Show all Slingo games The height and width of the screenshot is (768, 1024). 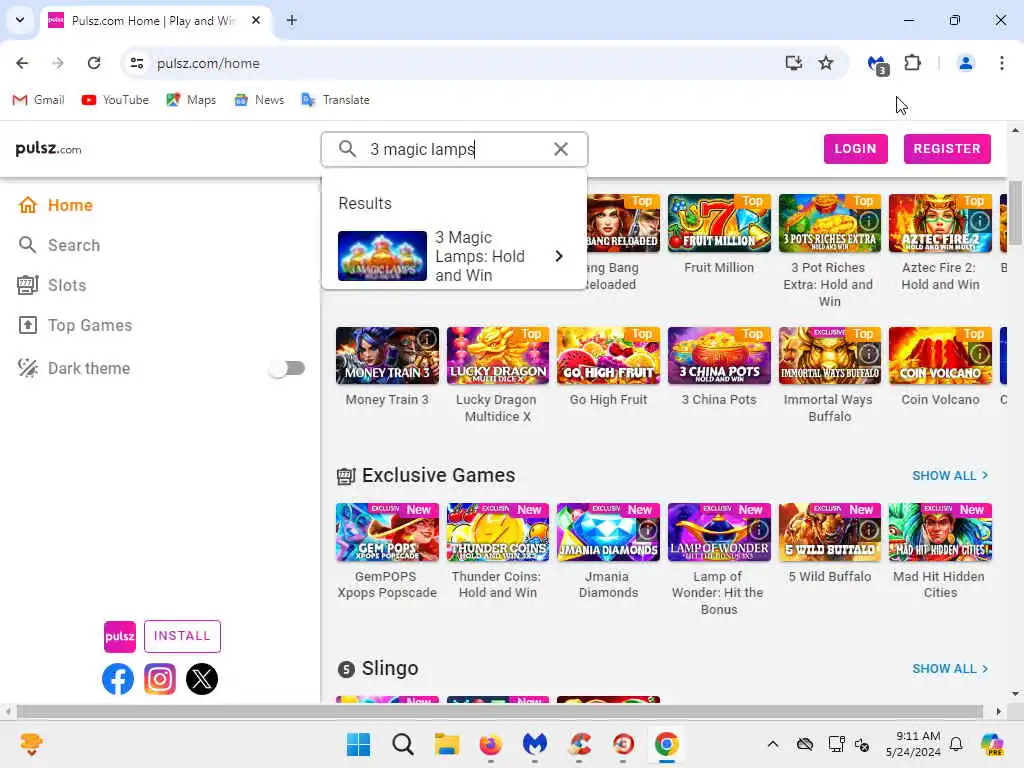pyautogui.click(x=950, y=669)
